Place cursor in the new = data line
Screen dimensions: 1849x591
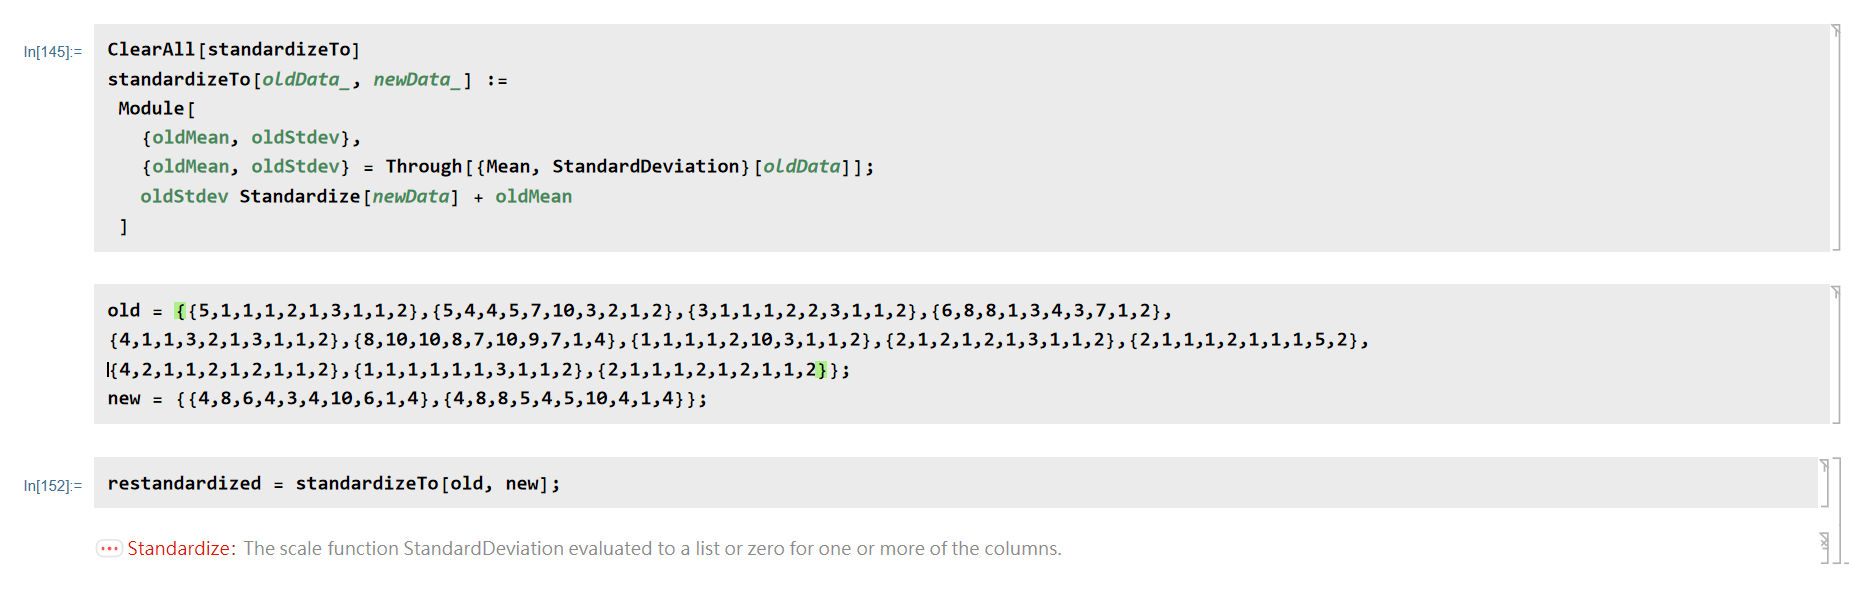407,399
